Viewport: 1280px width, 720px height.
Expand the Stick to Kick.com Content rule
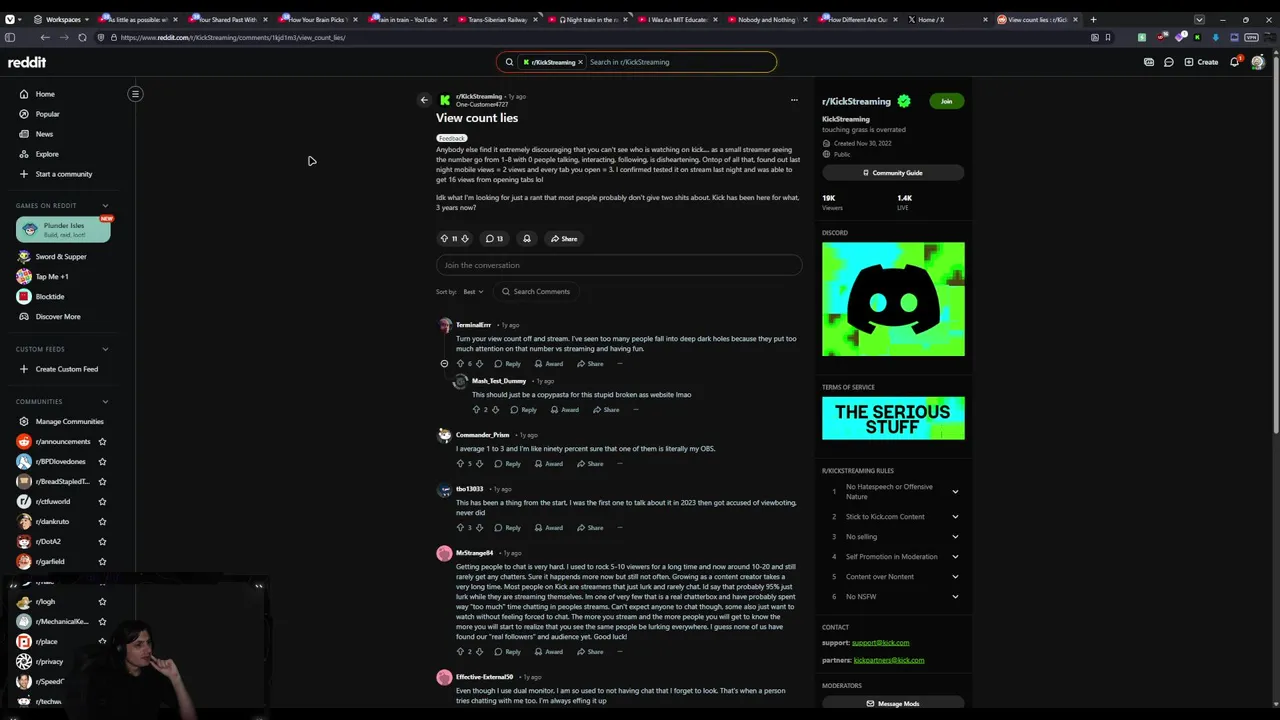point(955,517)
